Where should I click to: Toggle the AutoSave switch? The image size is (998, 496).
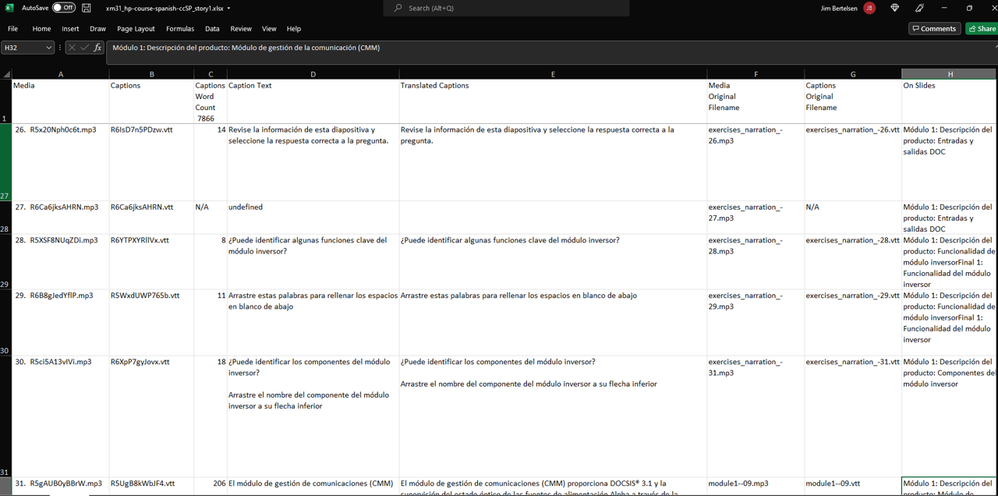click(64, 8)
